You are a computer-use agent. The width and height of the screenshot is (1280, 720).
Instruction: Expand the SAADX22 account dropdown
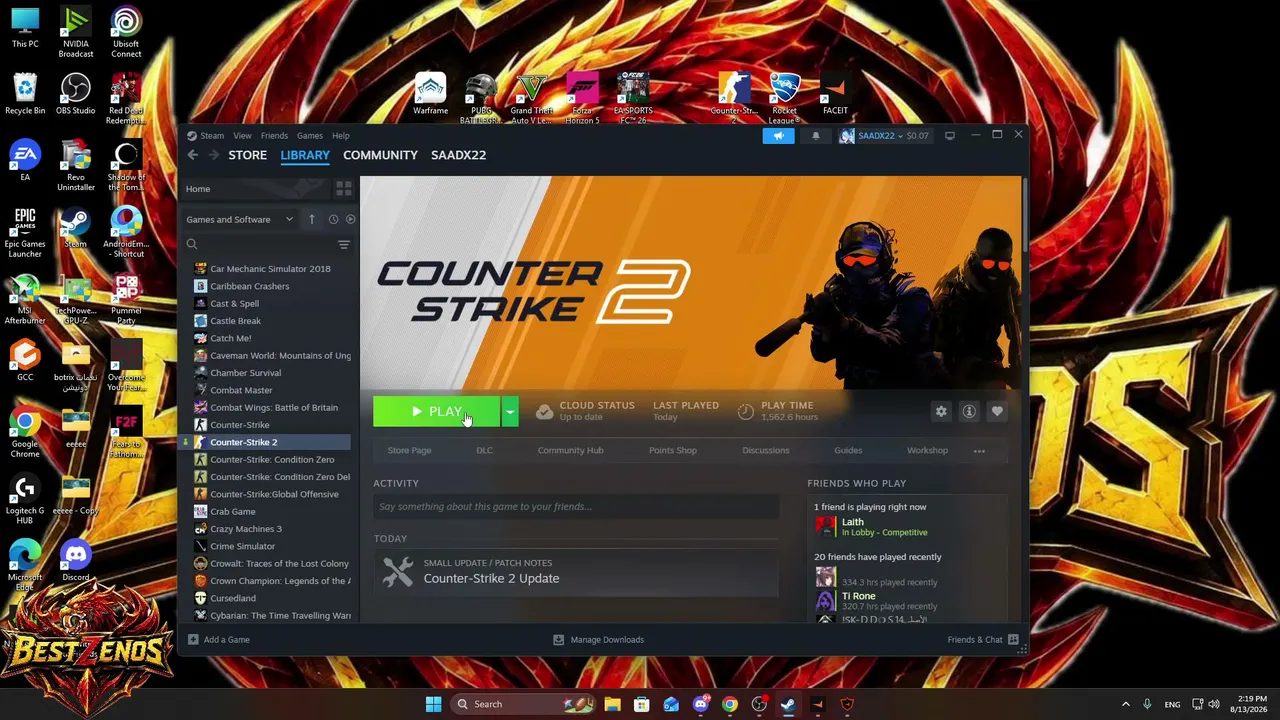pos(884,136)
